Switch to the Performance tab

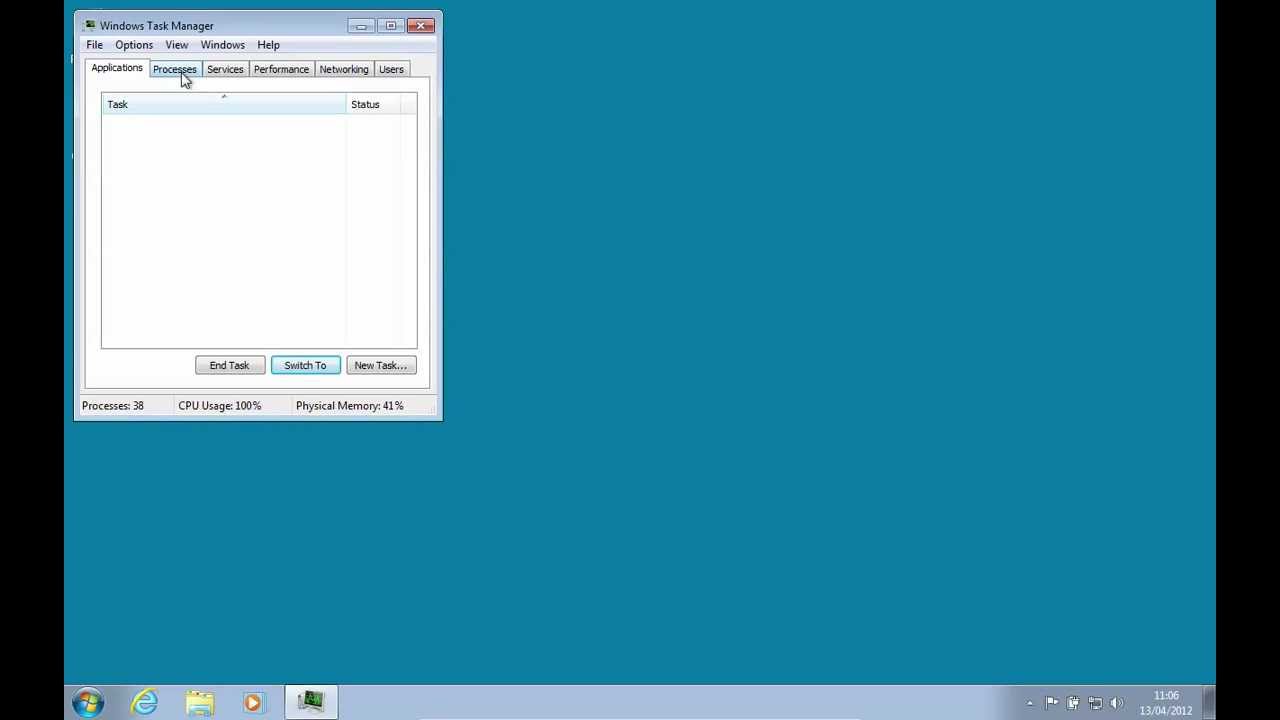click(x=281, y=69)
